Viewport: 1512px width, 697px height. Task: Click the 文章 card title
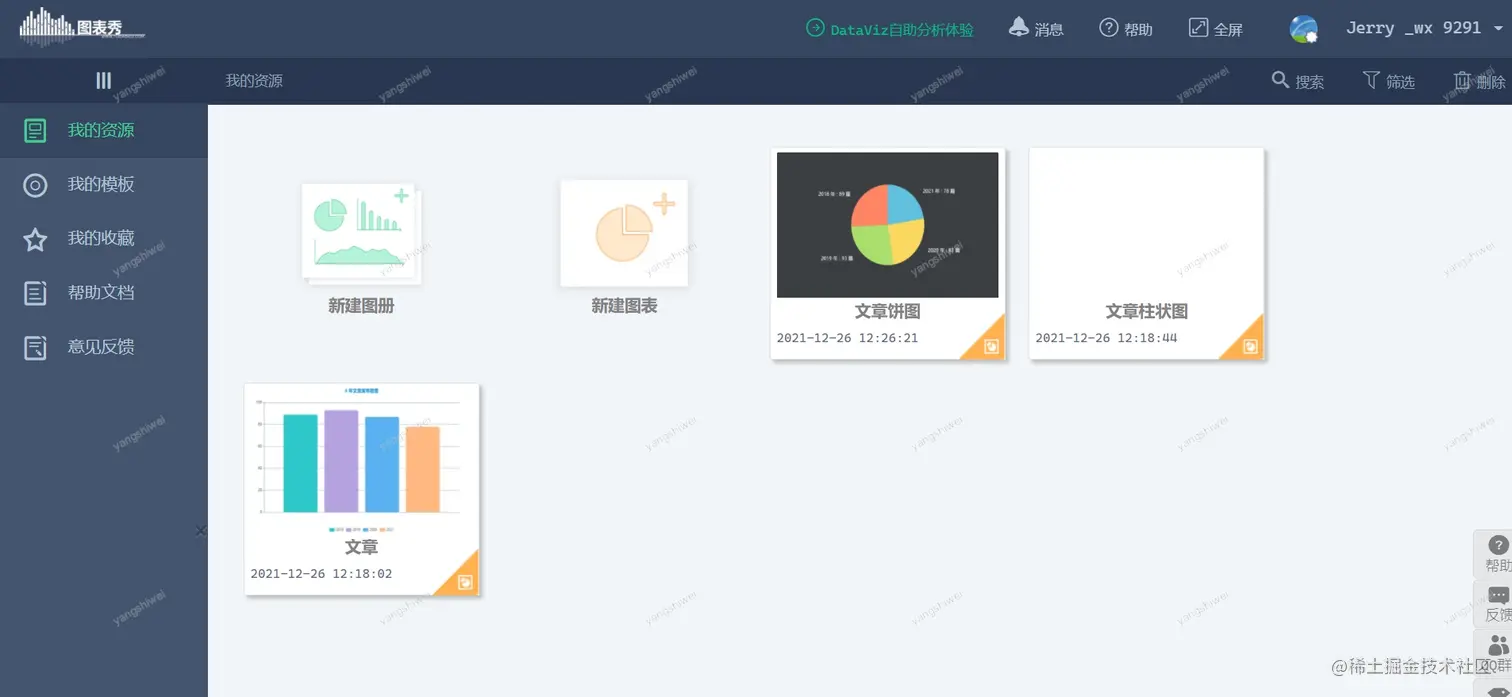click(361, 548)
